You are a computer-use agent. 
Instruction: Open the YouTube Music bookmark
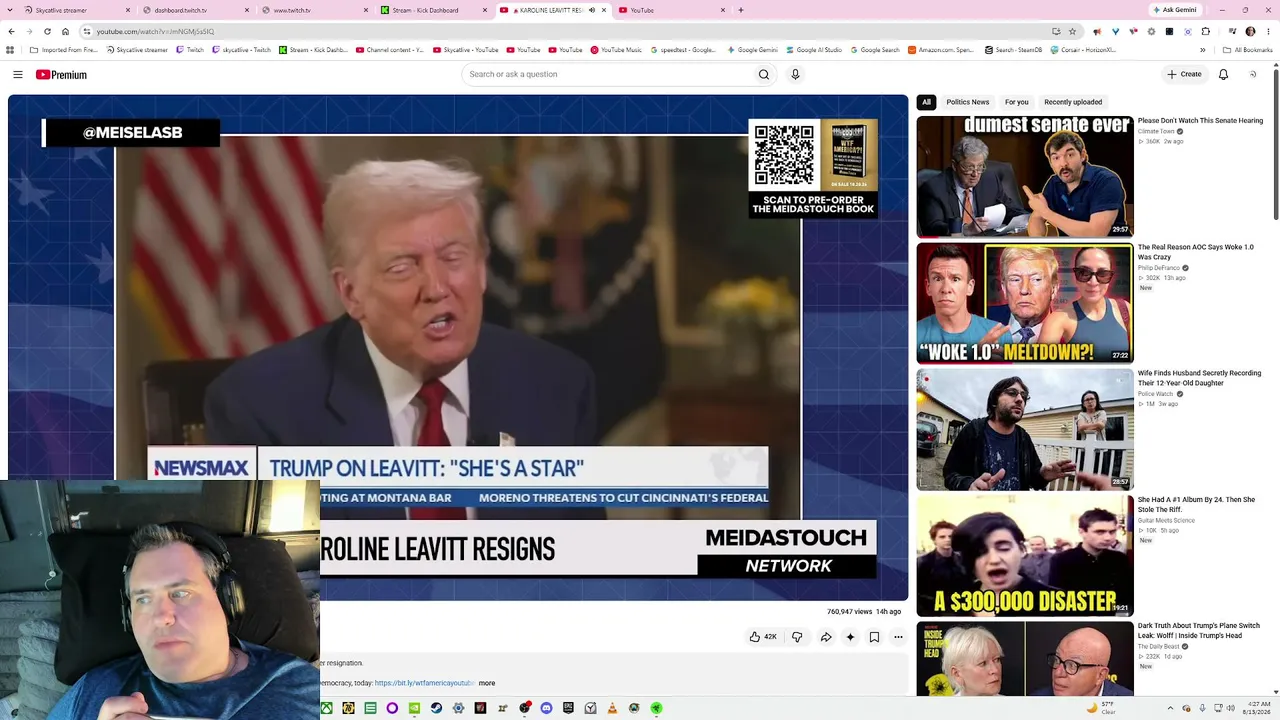coord(616,50)
